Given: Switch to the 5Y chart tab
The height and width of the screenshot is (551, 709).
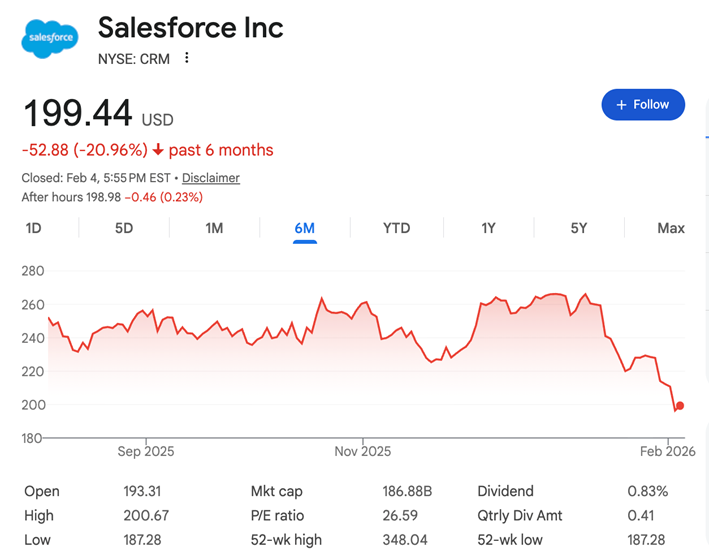Looking at the screenshot, I should tap(579, 228).
